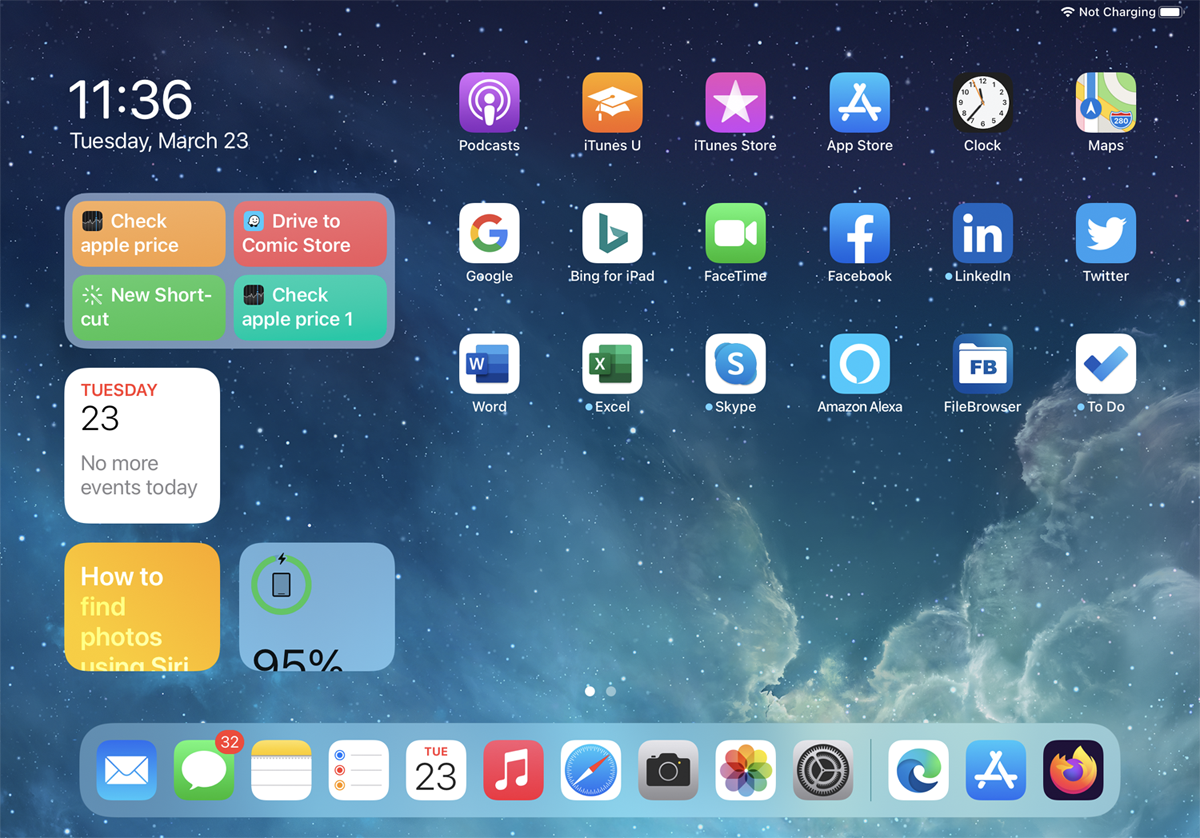Launch iTunes U app
This screenshot has height=838, width=1200.
(612, 102)
